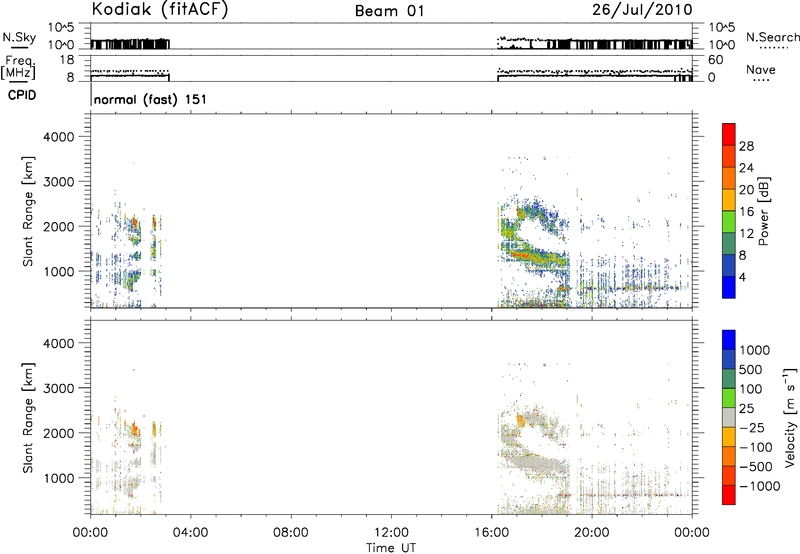
Task: Click the 'normal (fast) 151' annotation
Action: coord(150,99)
